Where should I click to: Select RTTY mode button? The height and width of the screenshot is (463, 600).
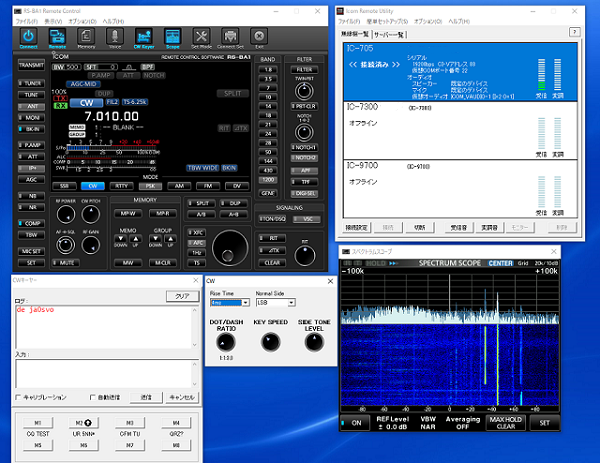121,186
